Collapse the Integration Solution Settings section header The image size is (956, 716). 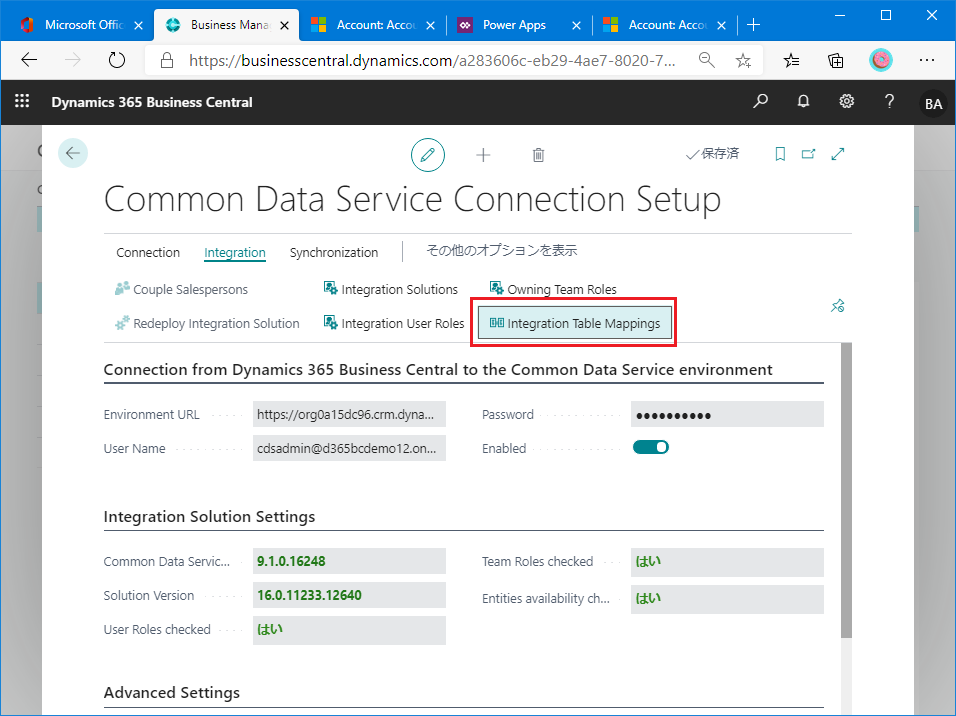pos(209,517)
